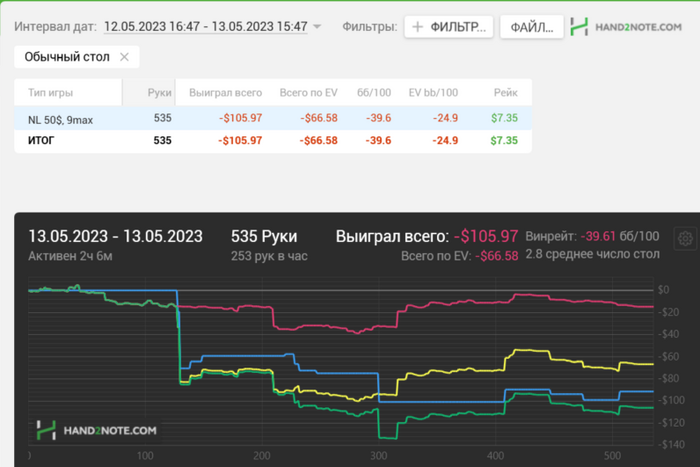
Task: Click 'Выиграл всего: -$105.97' in chart header
Action: pyautogui.click(x=427, y=237)
